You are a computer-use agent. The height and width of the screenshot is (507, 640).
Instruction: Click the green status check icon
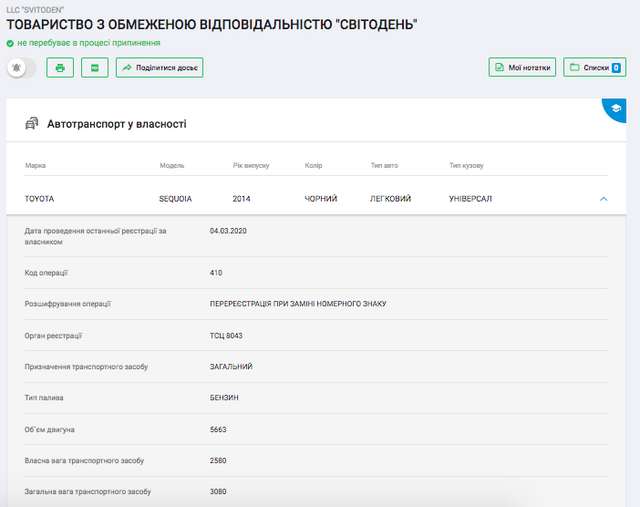10,44
